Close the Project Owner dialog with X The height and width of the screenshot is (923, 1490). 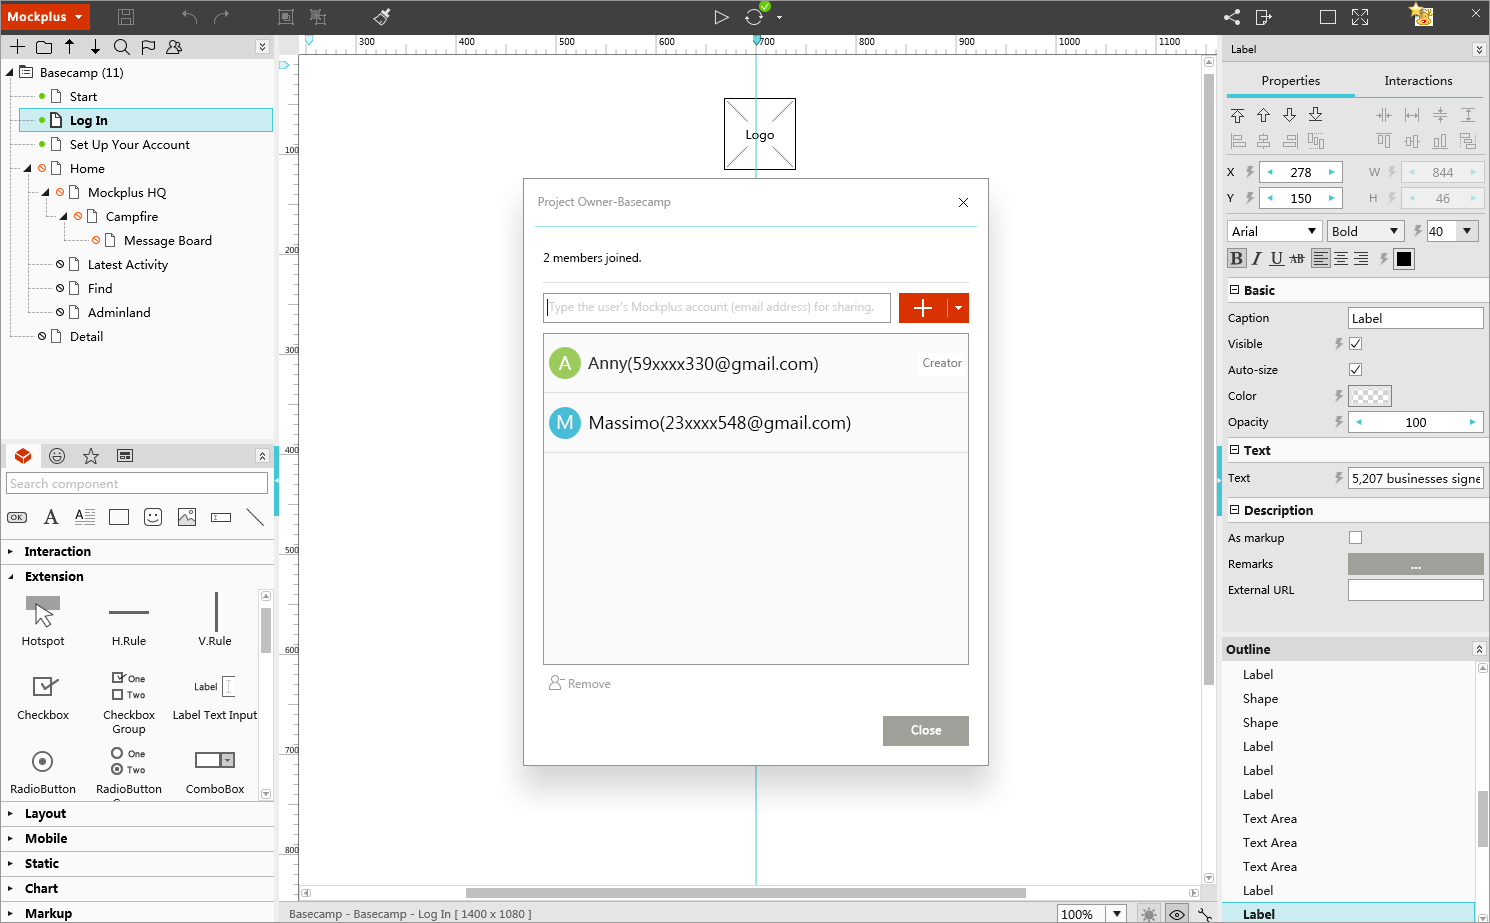[963, 202]
